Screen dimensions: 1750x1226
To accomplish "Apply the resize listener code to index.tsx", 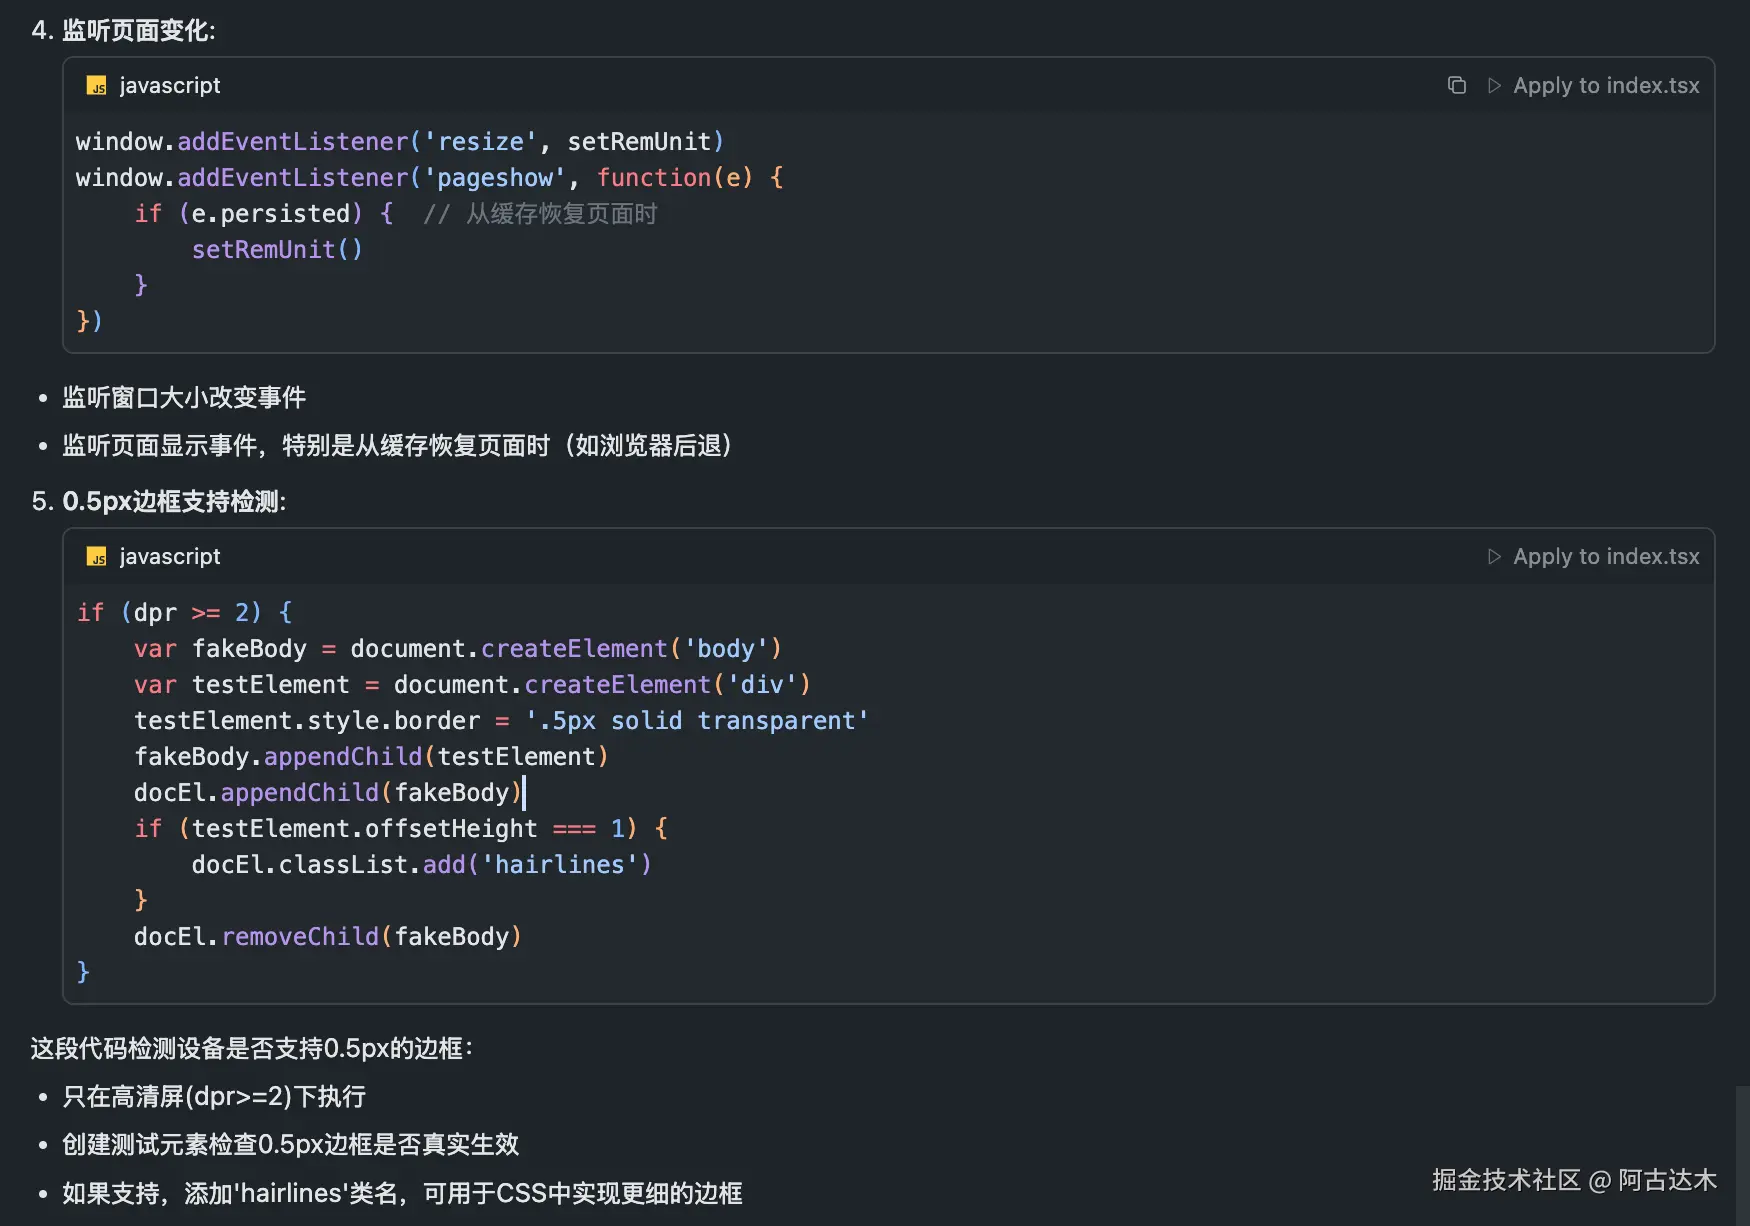I will click(x=1594, y=86).
